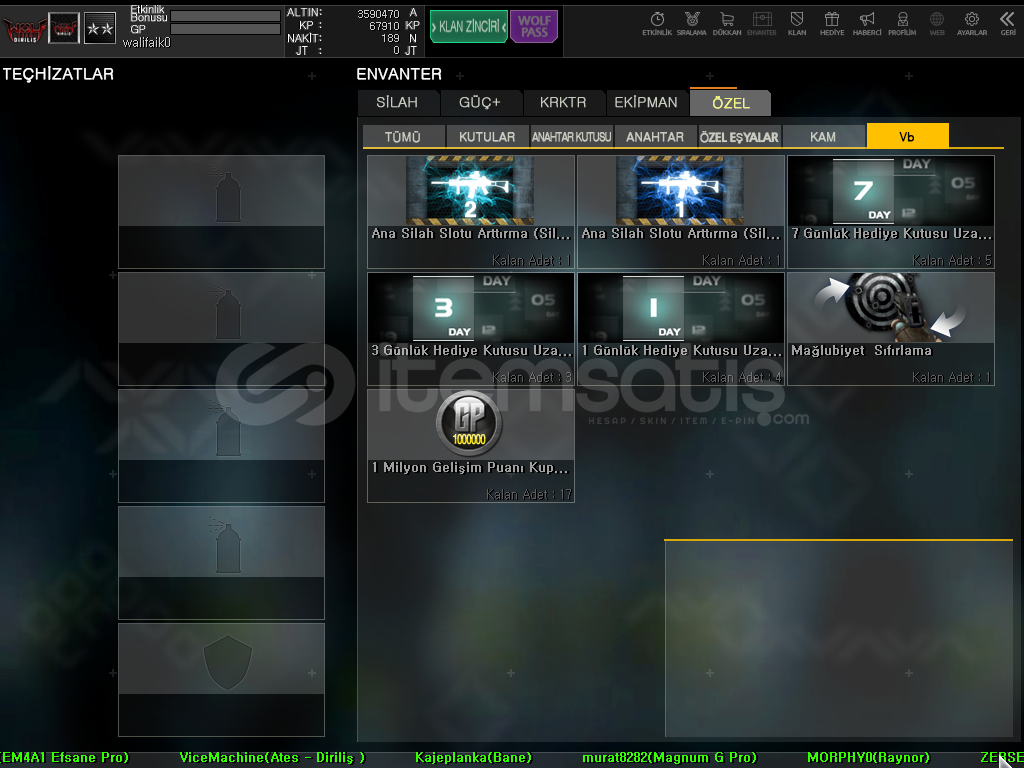This screenshot has width=1024, height=768.
Task: Click the NAKİT balance value 189
Action: click(x=390, y=39)
